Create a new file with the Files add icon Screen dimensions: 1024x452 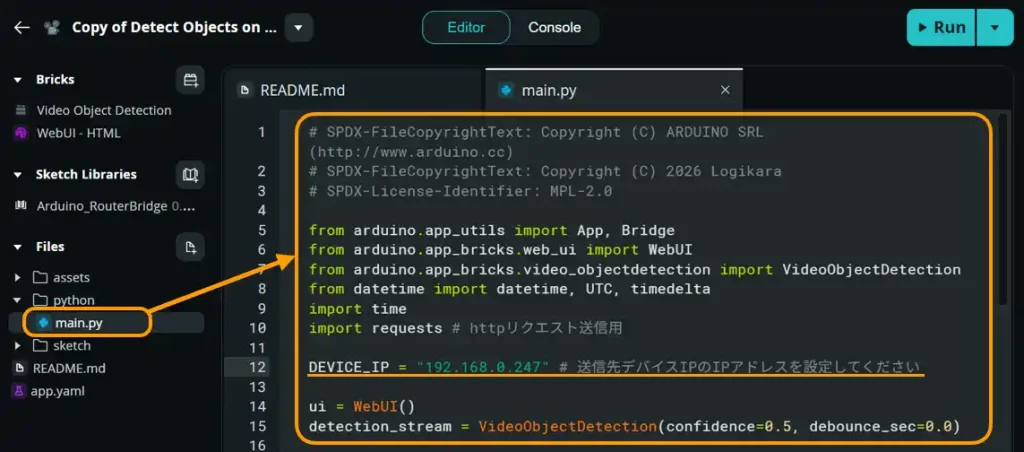[190, 247]
